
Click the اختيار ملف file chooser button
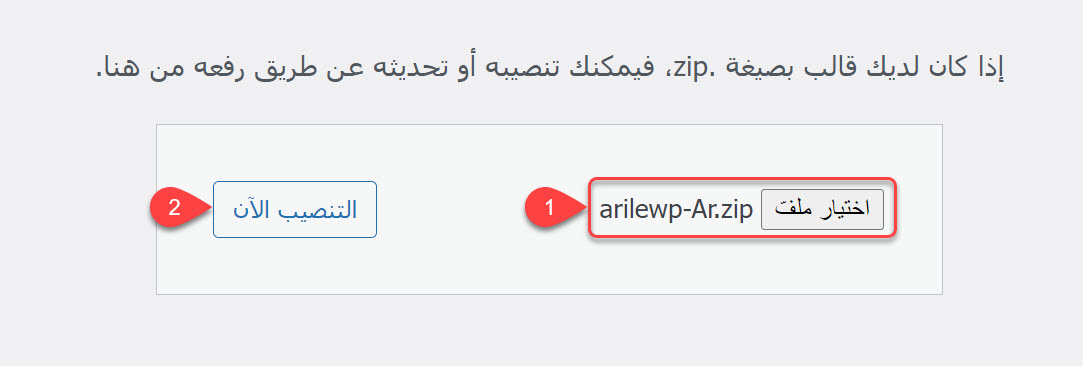pos(822,209)
